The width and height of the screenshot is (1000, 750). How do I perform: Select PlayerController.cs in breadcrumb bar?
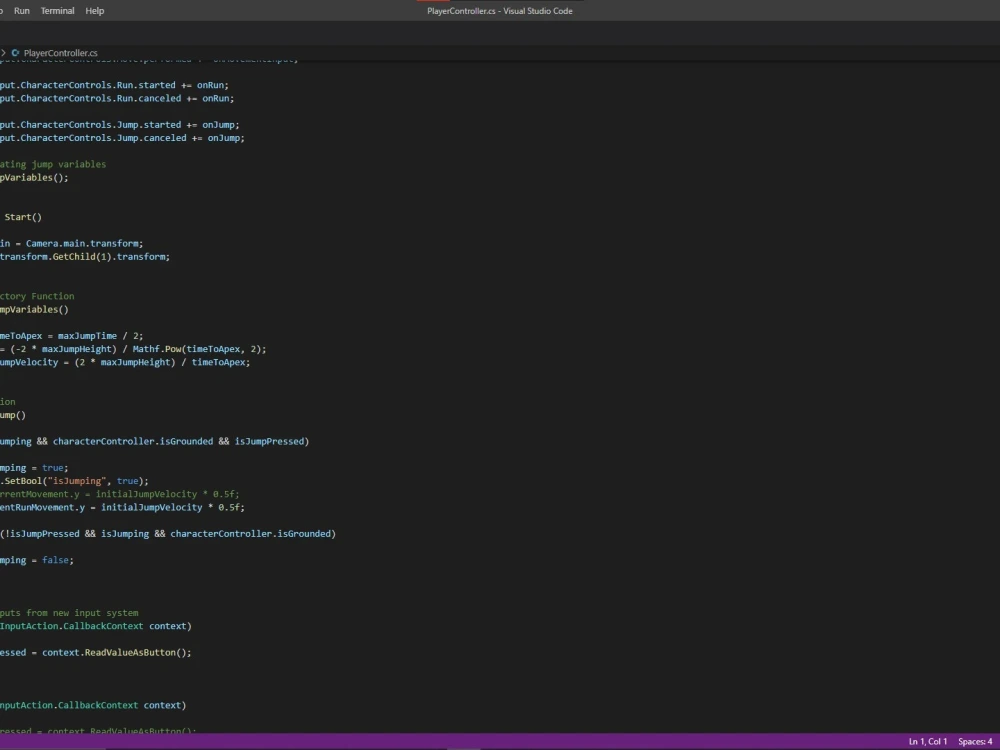pyautogui.click(x=61, y=53)
